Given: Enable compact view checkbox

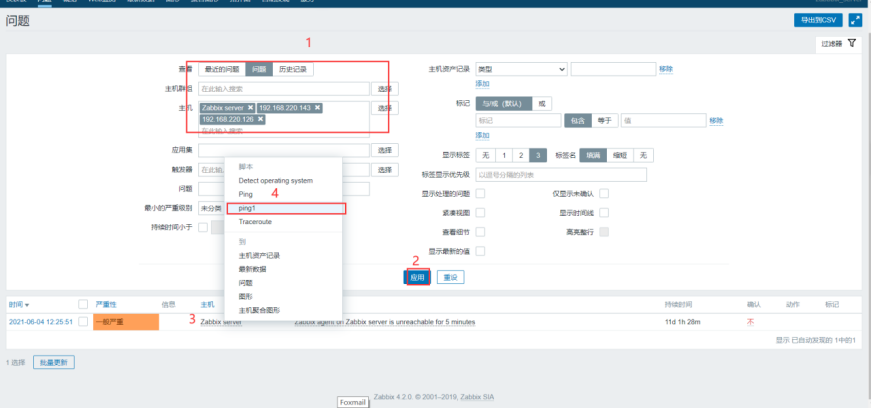Looking at the screenshot, I should point(480,213).
